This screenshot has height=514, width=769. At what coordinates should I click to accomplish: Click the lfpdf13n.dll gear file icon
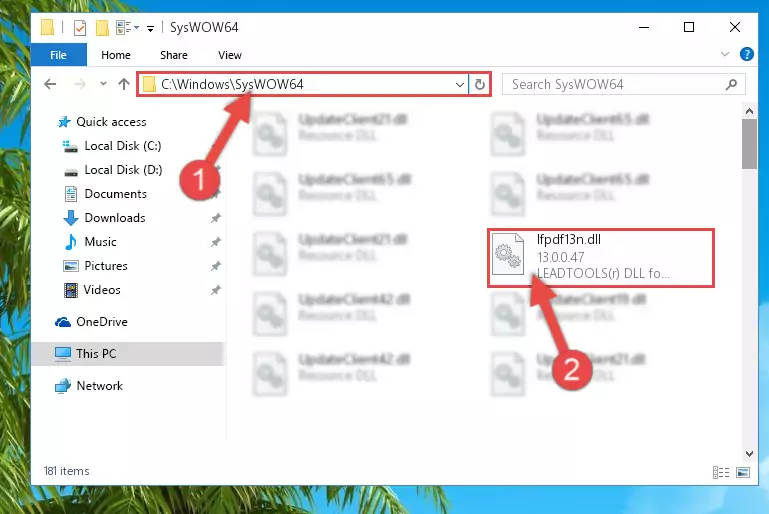pos(508,254)
